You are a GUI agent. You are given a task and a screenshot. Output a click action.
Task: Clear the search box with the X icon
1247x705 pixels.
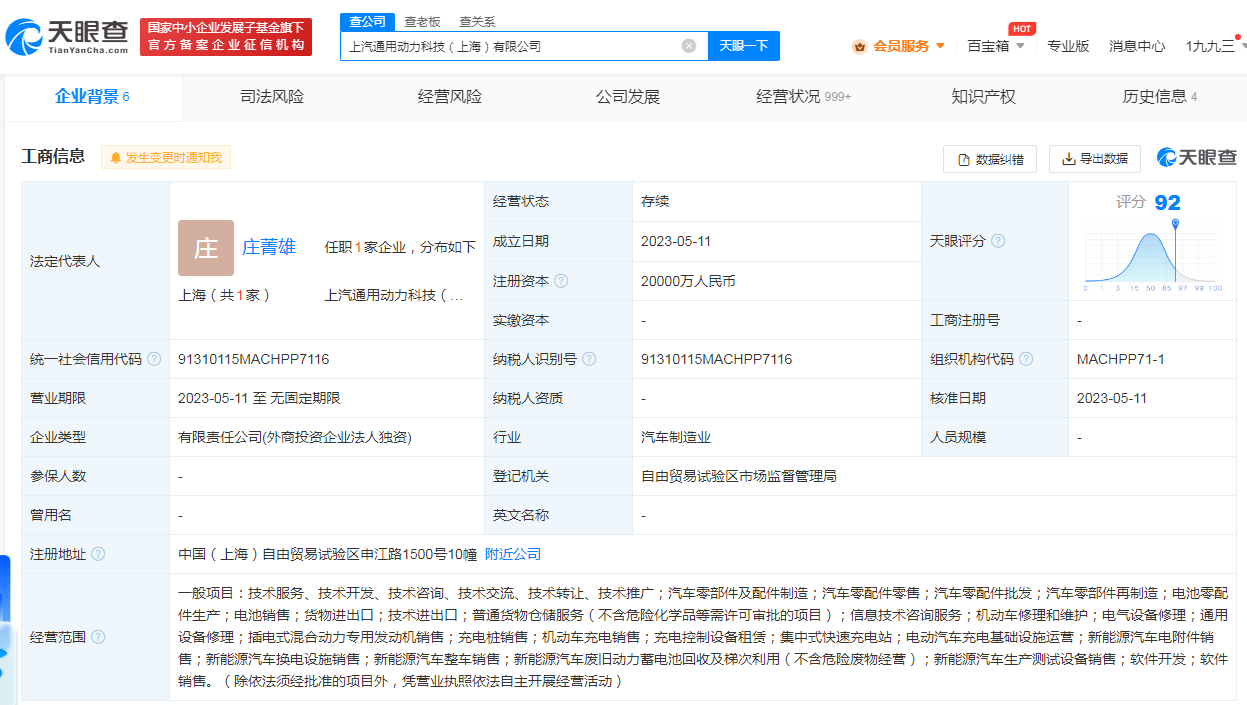(689, 46)
